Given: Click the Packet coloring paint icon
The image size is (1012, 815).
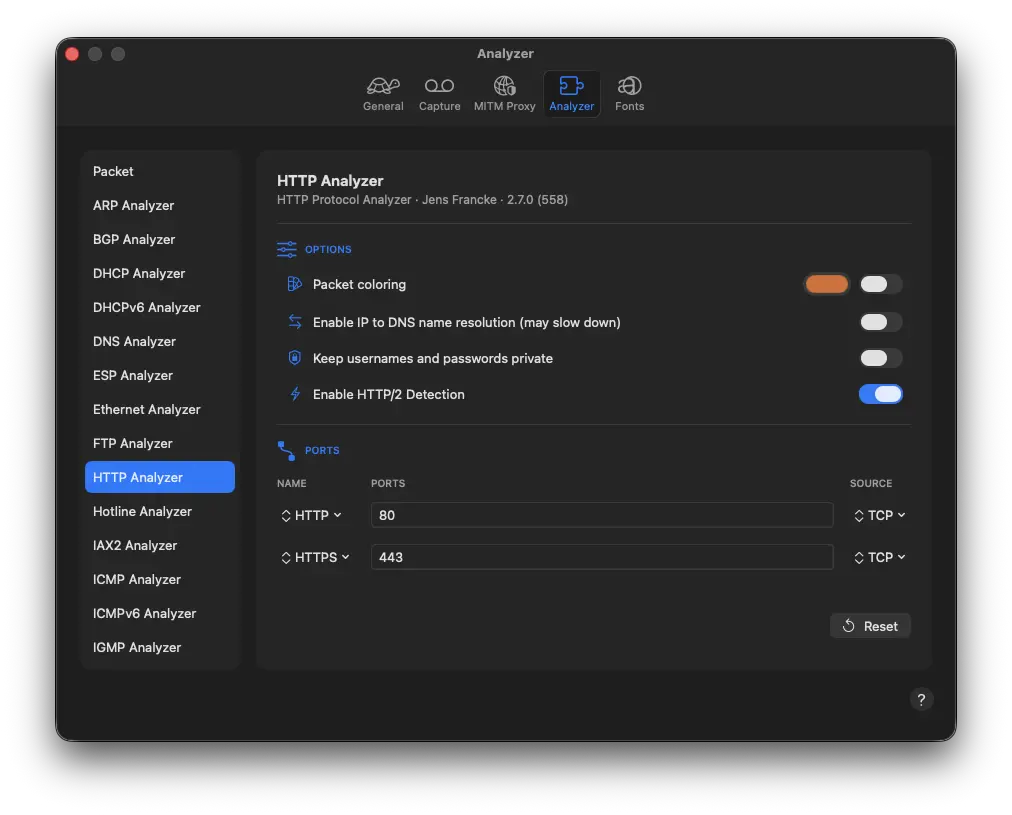Looking at the screenshot, I should (x=294, y=284).
